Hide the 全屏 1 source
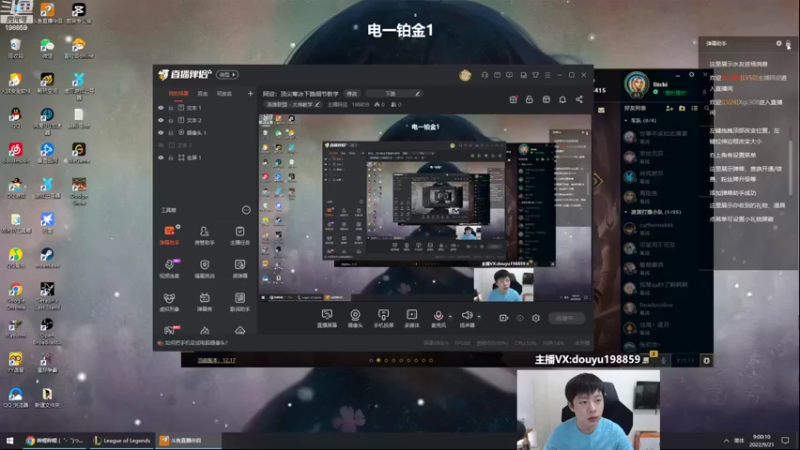800x450 pixels. click(161, 158)
